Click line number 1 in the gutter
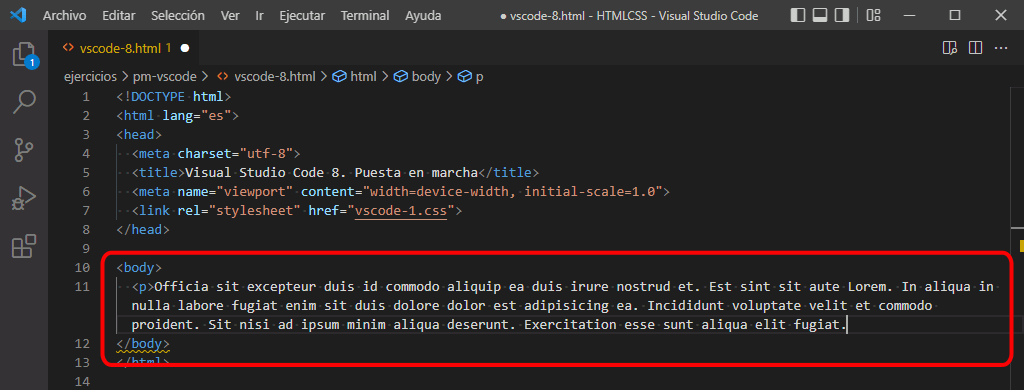This screenshot has width=1024, height=390. (86, 97)
